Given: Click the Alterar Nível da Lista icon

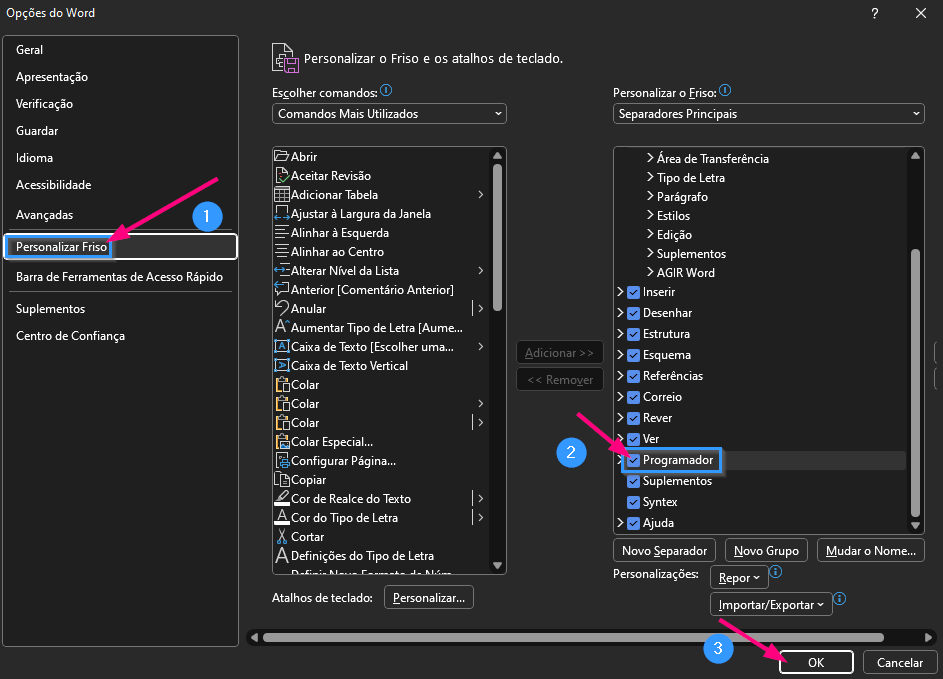Looking at the screenshot, I should 281,271.
